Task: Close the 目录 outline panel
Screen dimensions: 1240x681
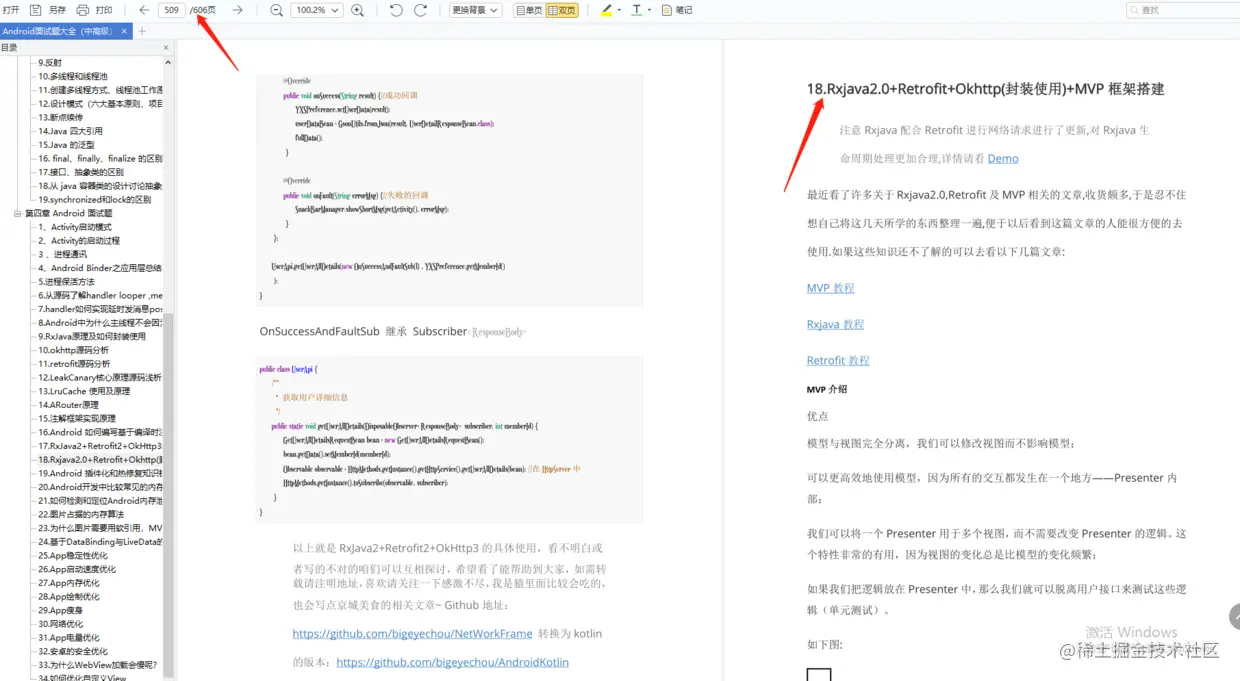Action: tap(167, 47)
